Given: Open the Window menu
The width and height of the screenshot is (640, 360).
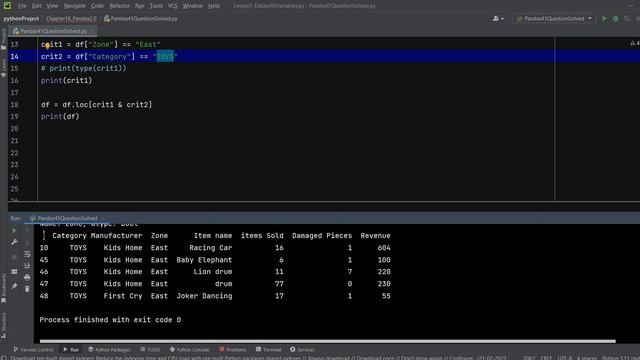Looking at the screenshot, I should tap(193, 6).
